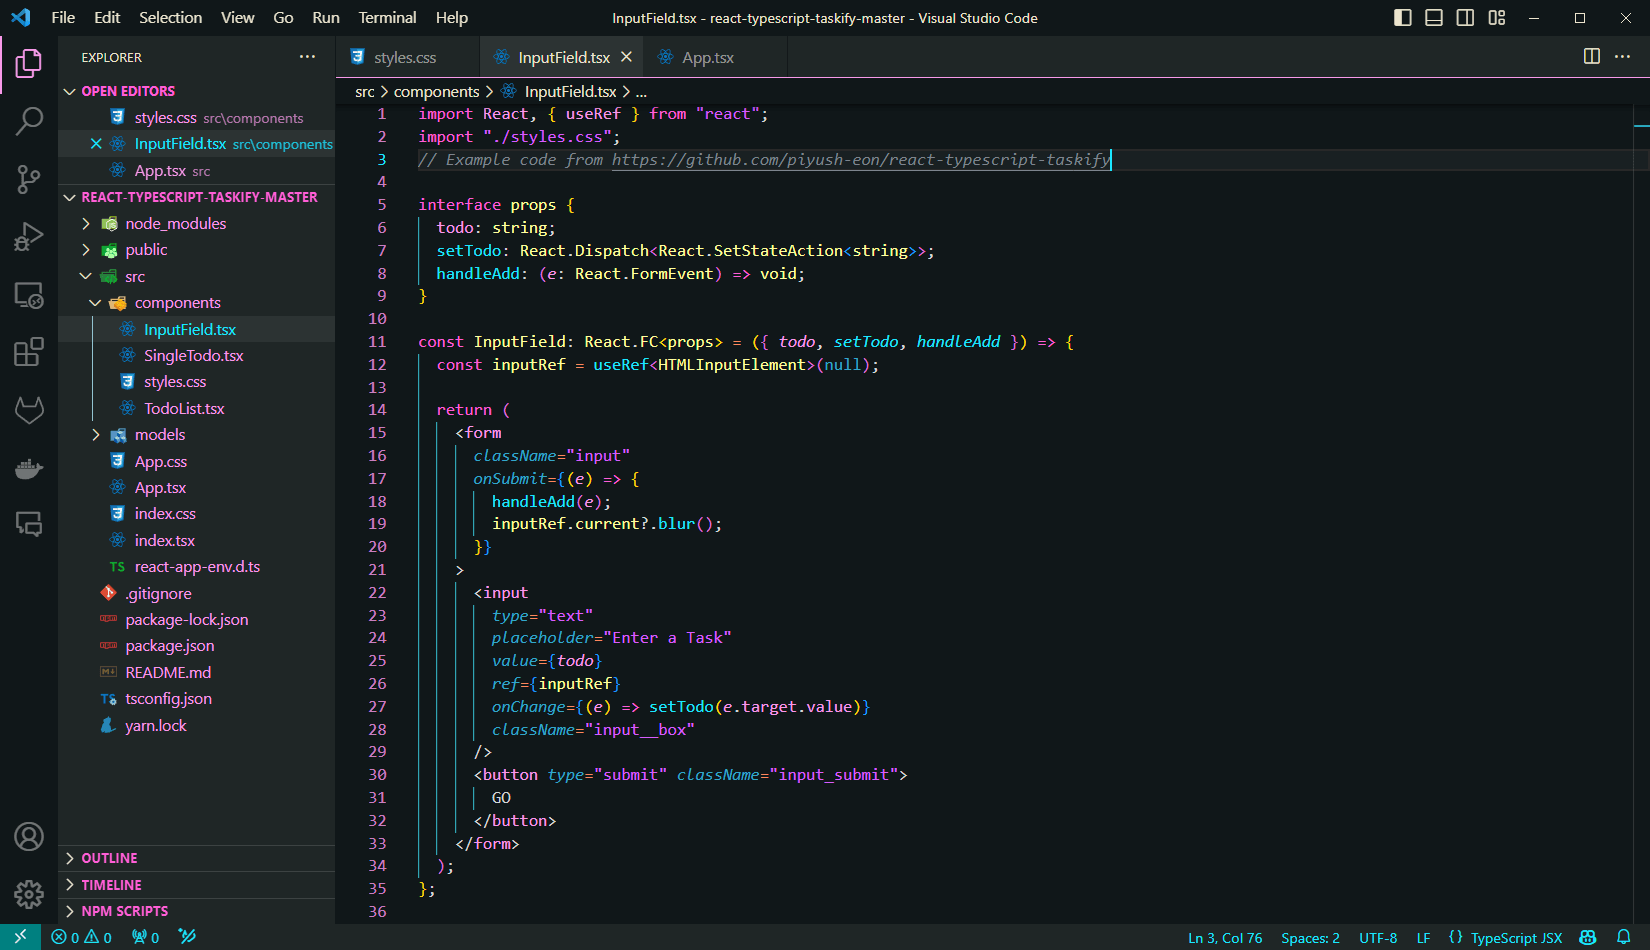Show errors and warnings count in status bar
Image resolution: width=1650 pixels, height=950 pixels.
click(82, 938)
